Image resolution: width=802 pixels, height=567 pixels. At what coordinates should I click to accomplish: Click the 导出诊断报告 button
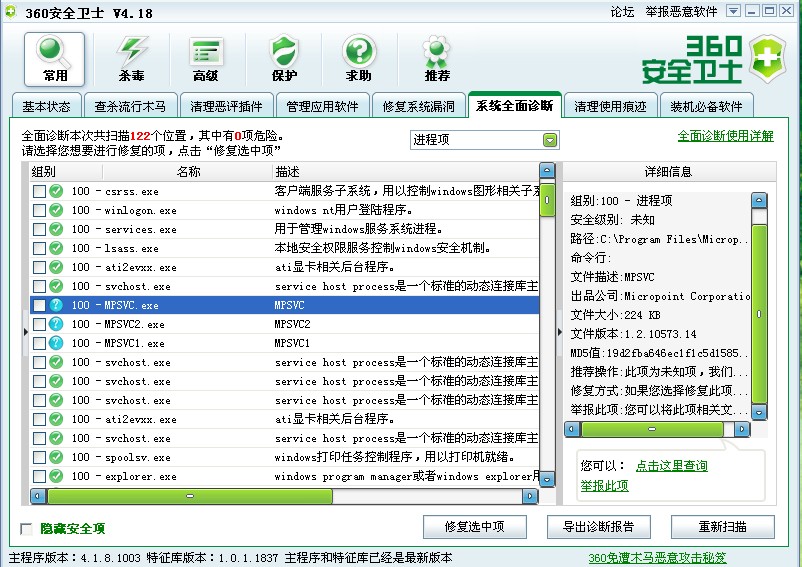[598, 527]
